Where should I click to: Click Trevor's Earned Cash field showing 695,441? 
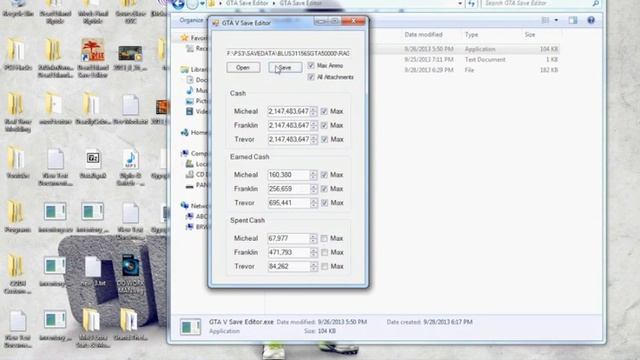[x=288, y=202]
